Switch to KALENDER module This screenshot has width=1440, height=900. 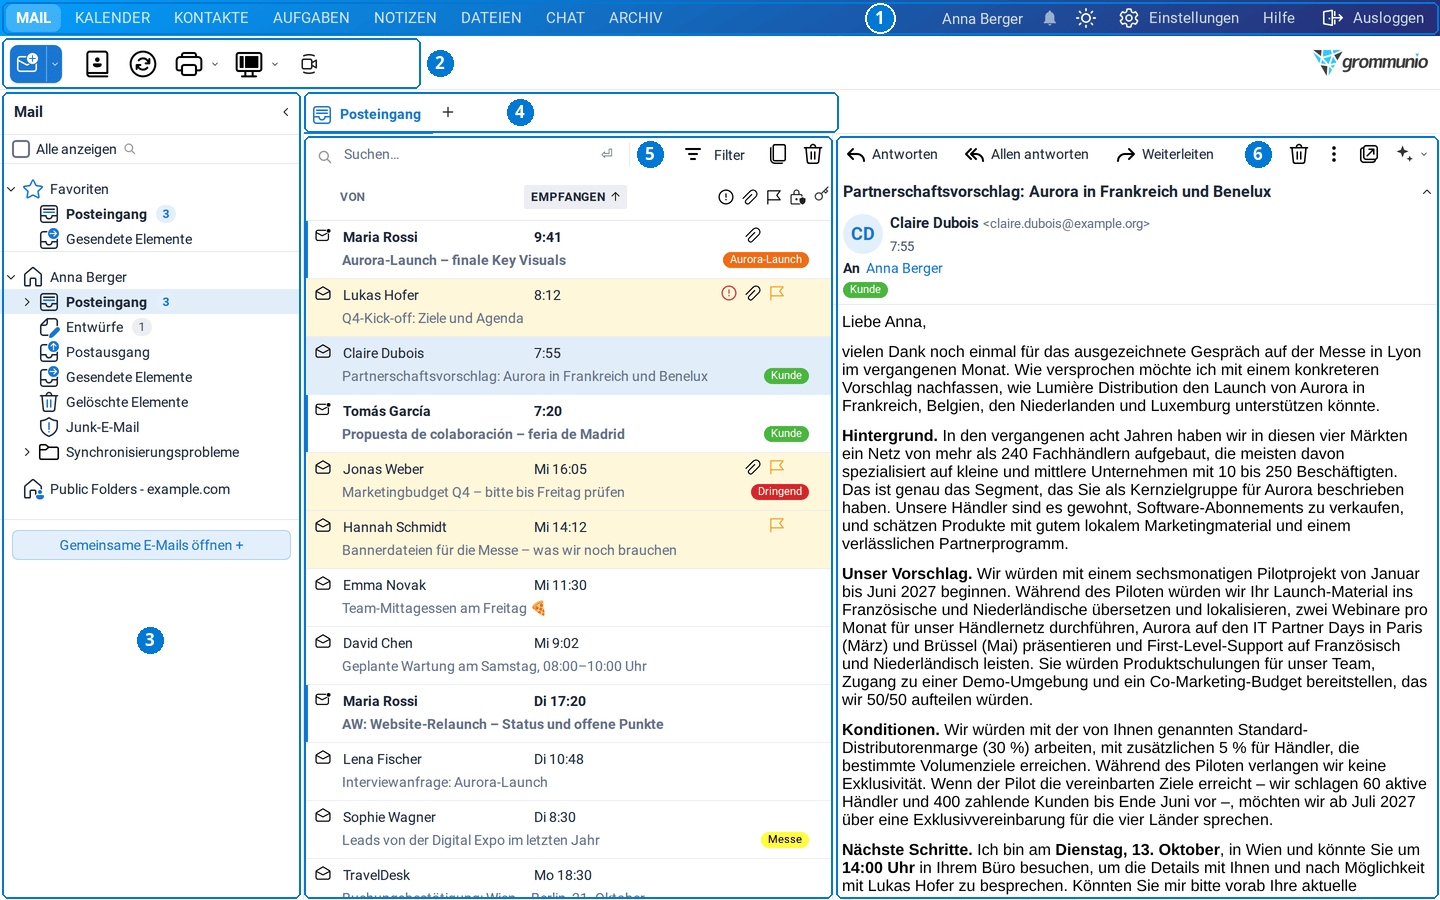tap(112, 18)
